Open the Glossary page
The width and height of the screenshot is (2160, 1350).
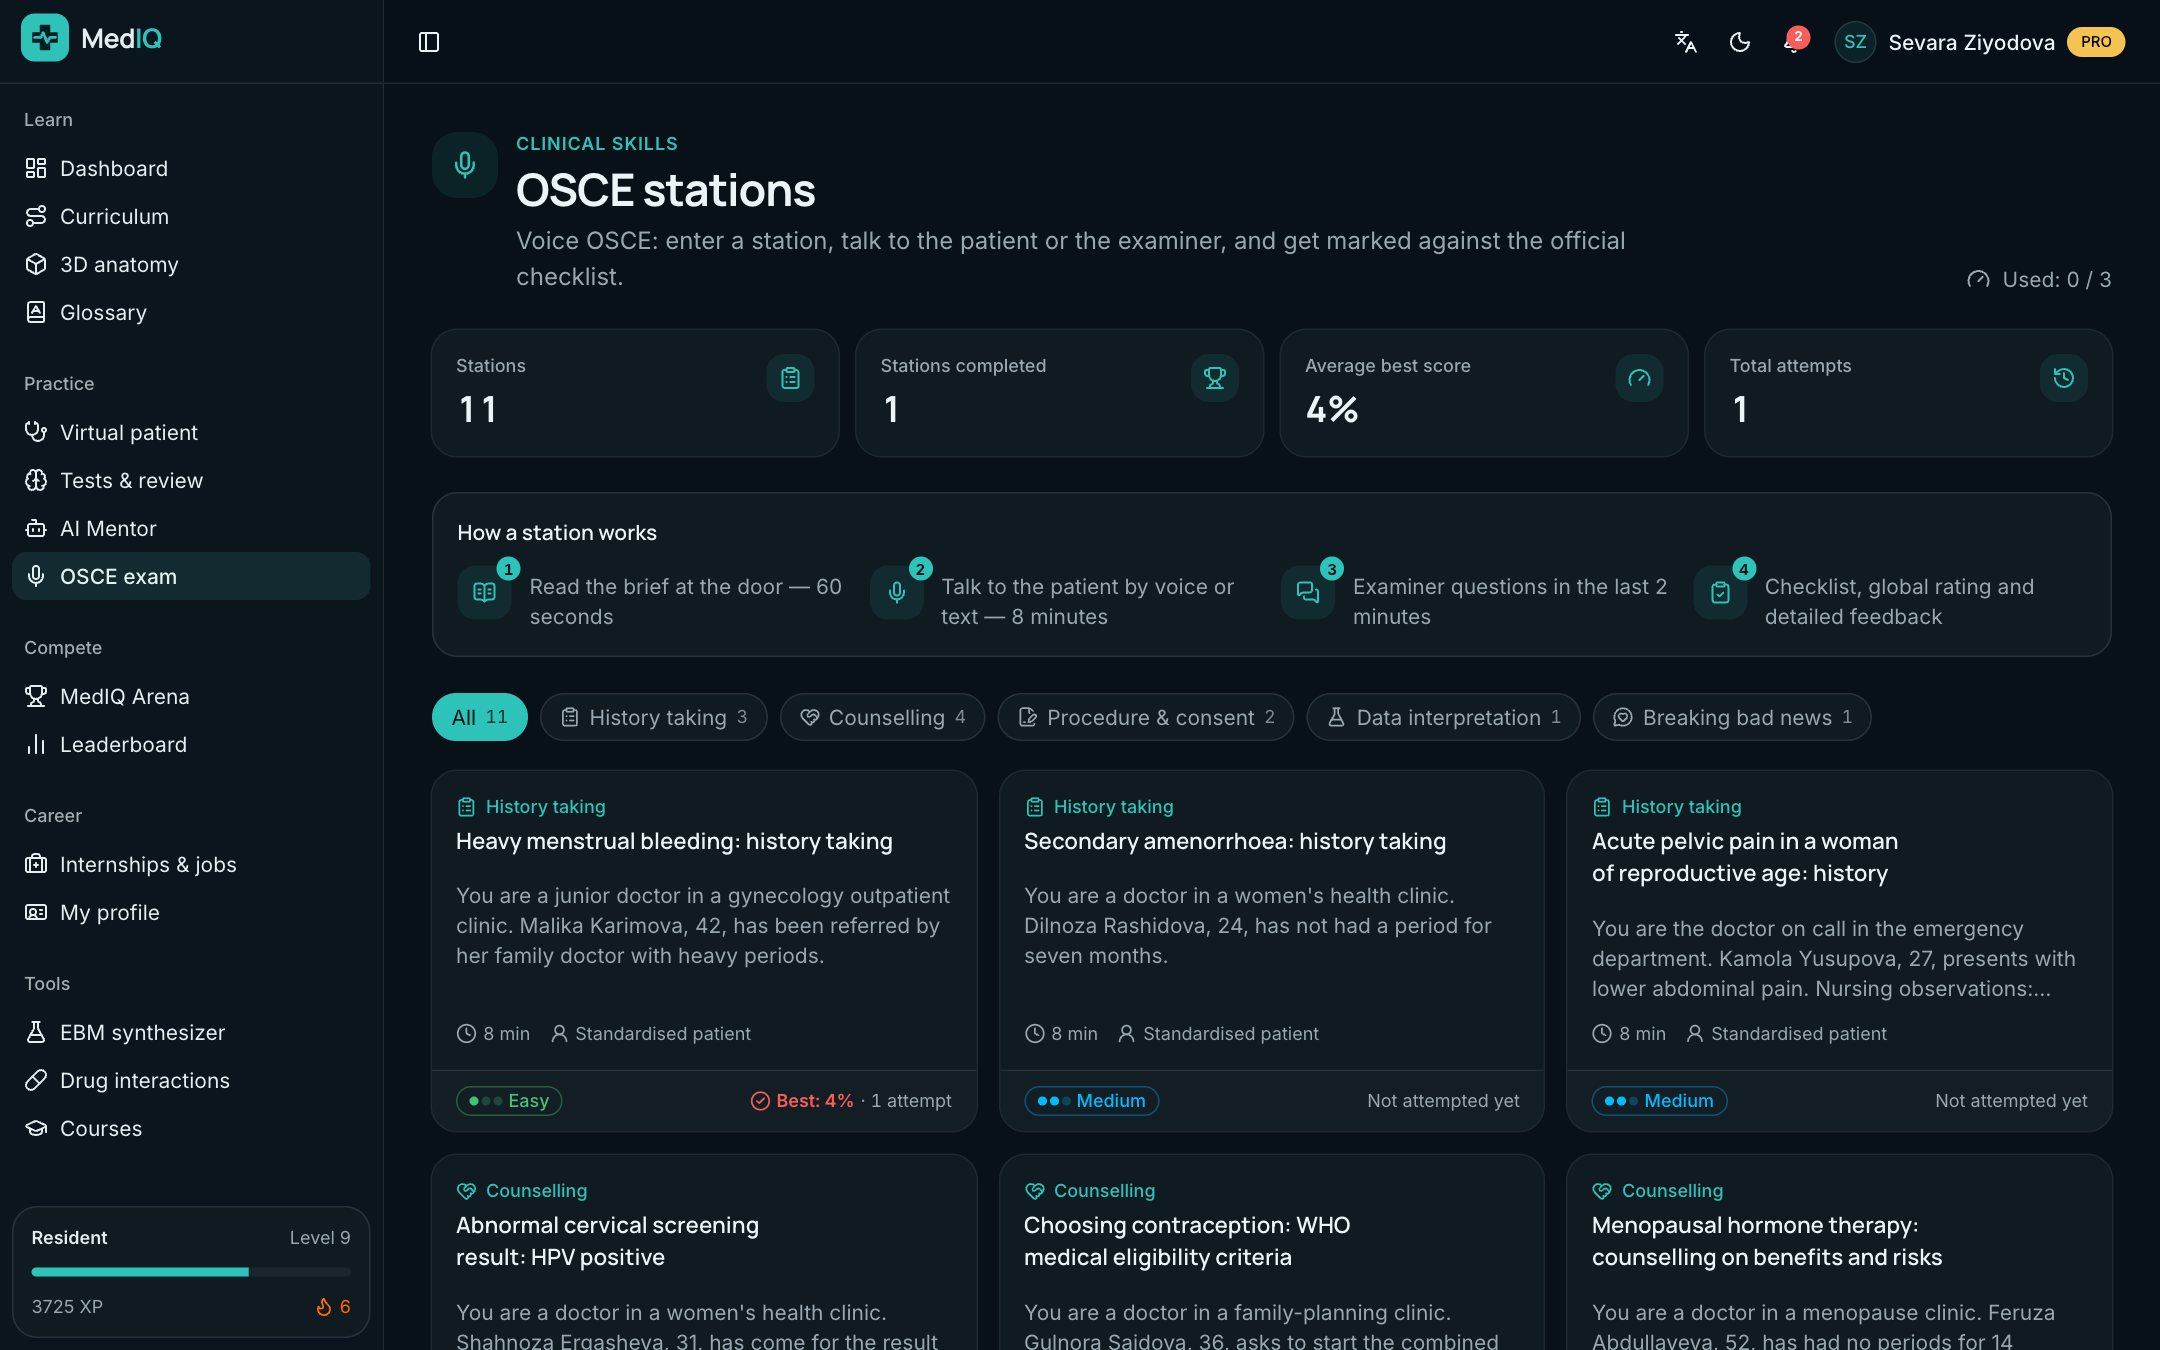click(x=191, y=312)
